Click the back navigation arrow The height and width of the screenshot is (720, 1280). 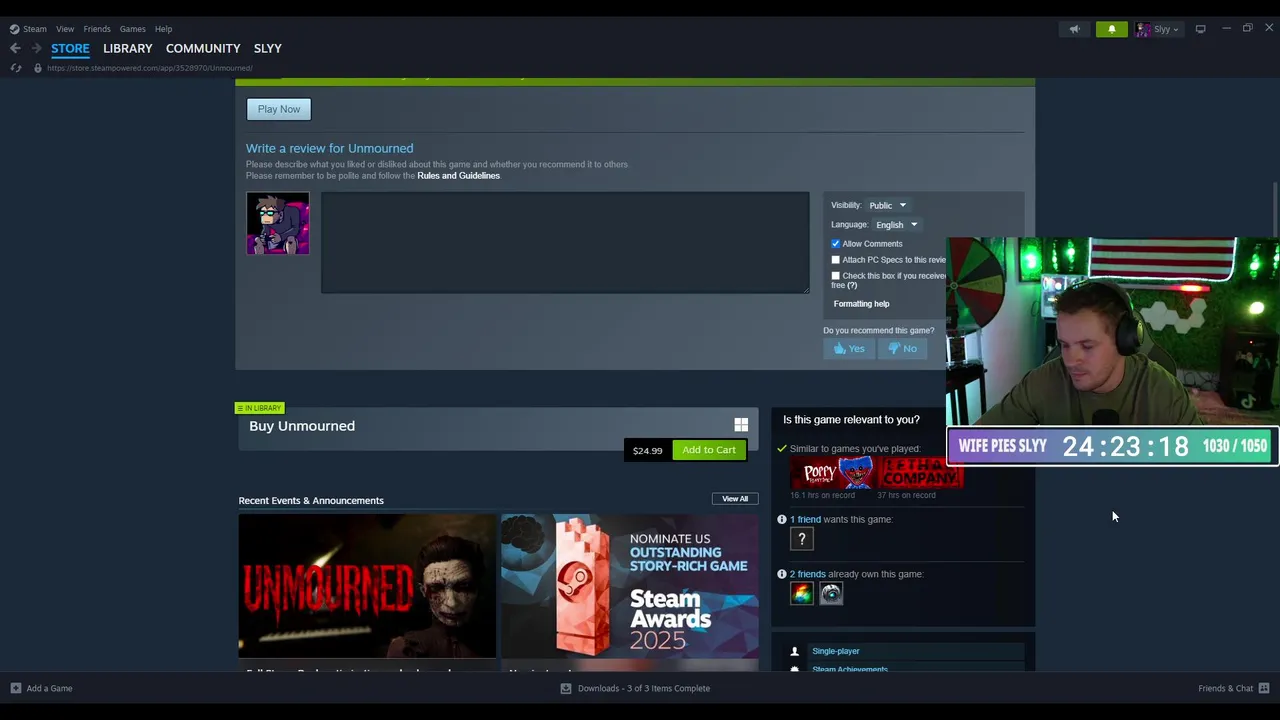[15, 48]
